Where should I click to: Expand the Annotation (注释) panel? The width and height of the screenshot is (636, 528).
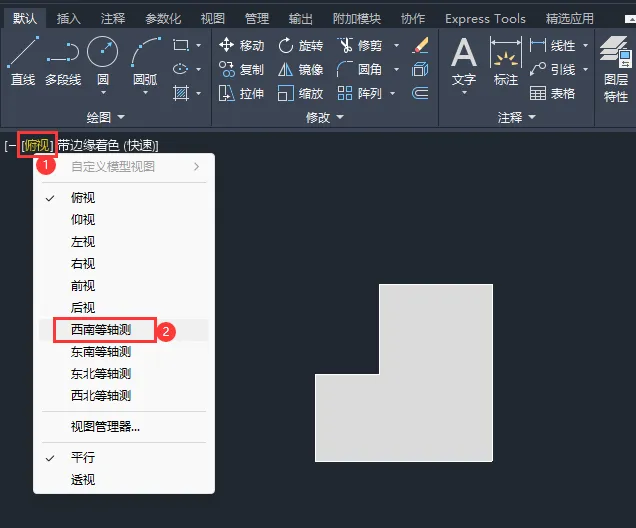[x=517, y=118]
